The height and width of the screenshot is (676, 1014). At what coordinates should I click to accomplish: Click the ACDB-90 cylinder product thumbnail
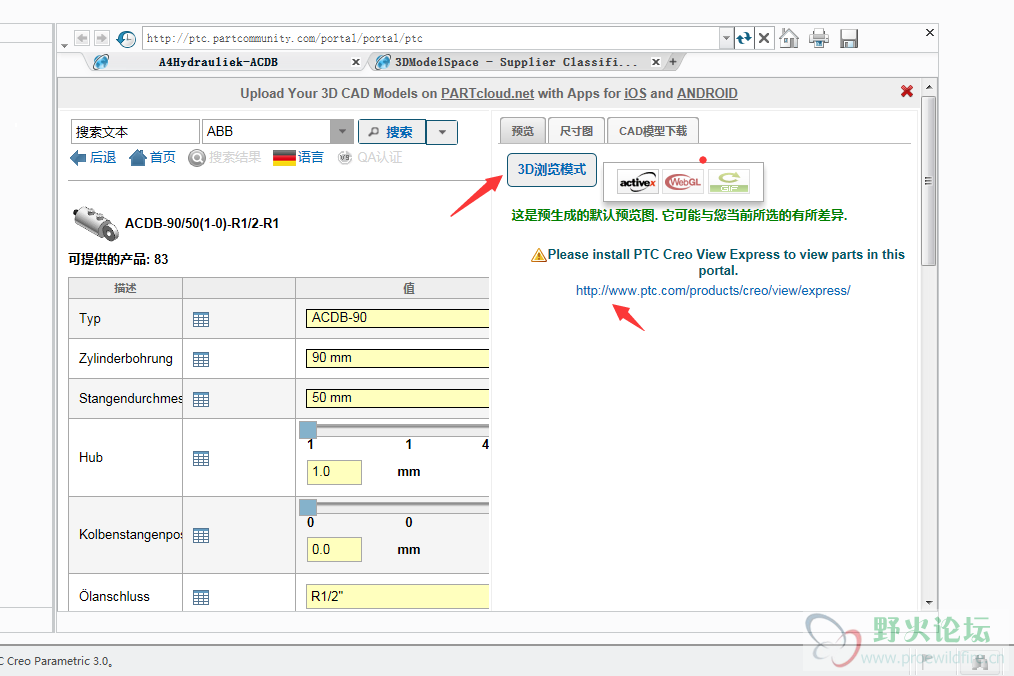coord(95,223)
